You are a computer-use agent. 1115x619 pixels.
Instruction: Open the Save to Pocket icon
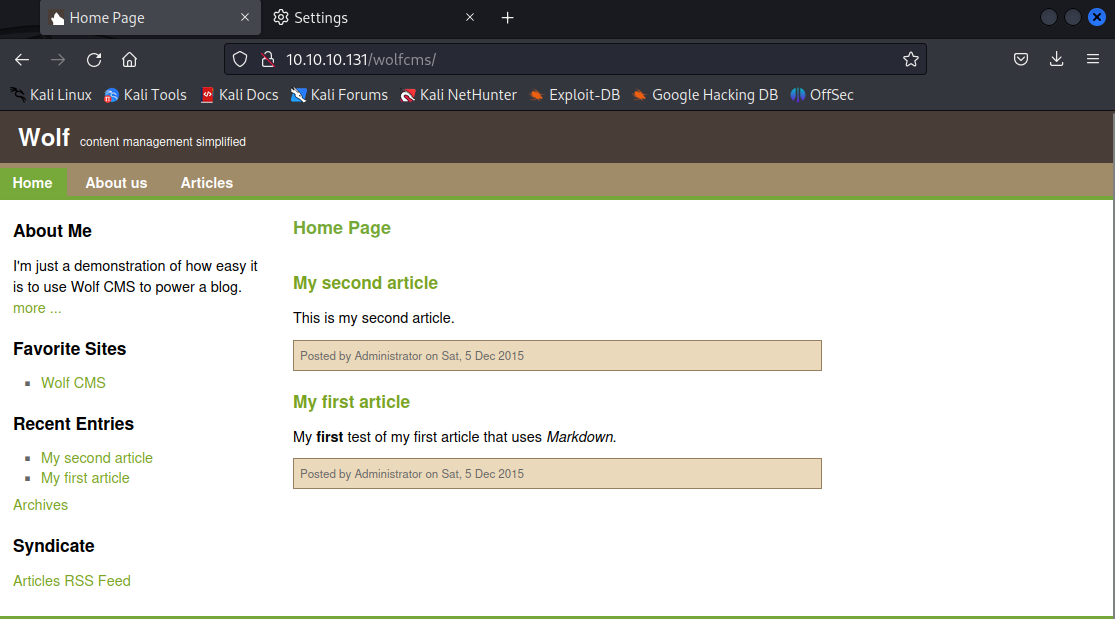[x=1021, y=59]
